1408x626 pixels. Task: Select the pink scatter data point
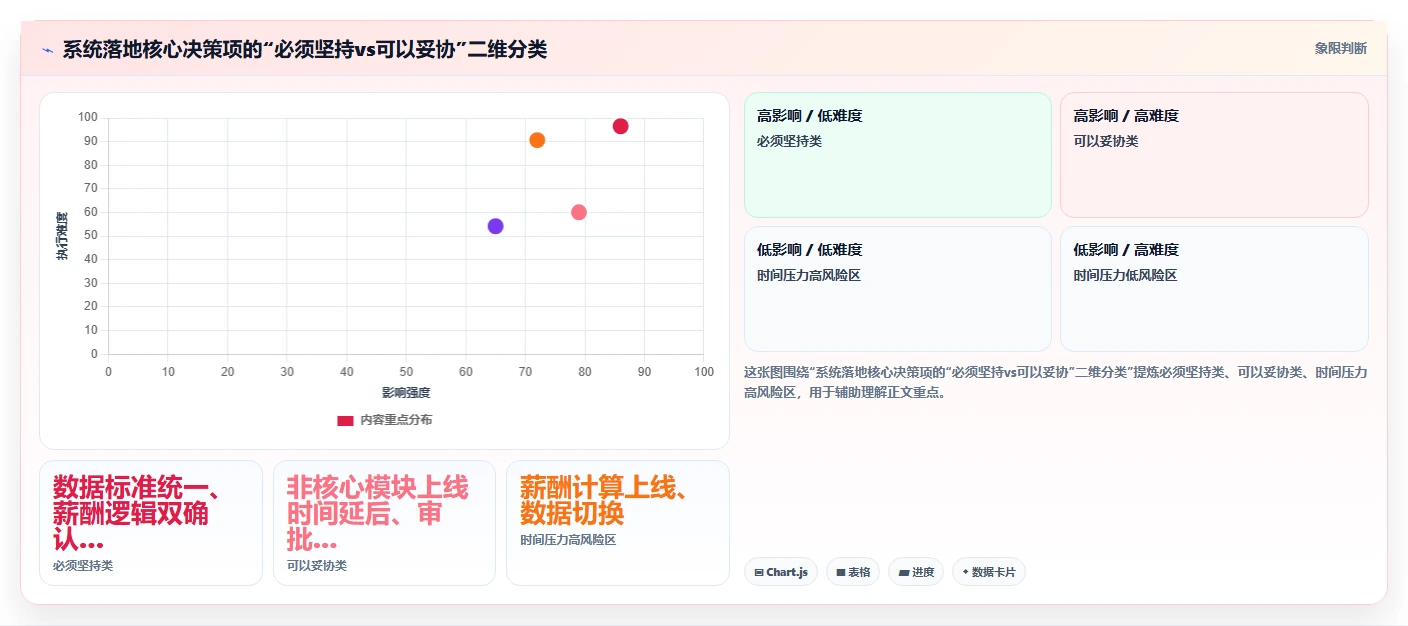578,212
